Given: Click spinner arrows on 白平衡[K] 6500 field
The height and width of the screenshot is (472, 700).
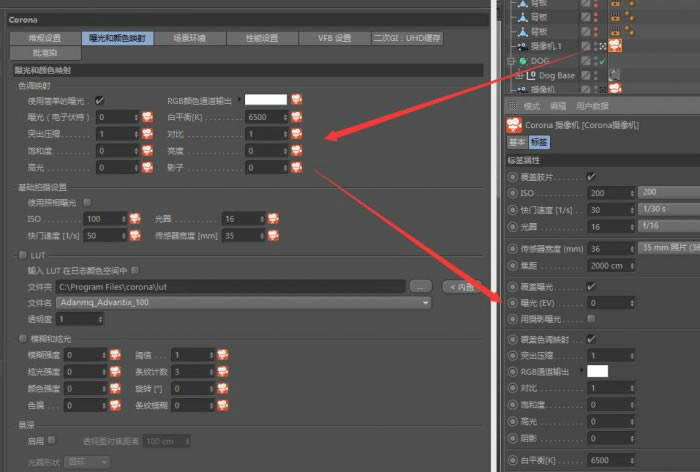Looking at the screenshot, I should coord(285,117).
